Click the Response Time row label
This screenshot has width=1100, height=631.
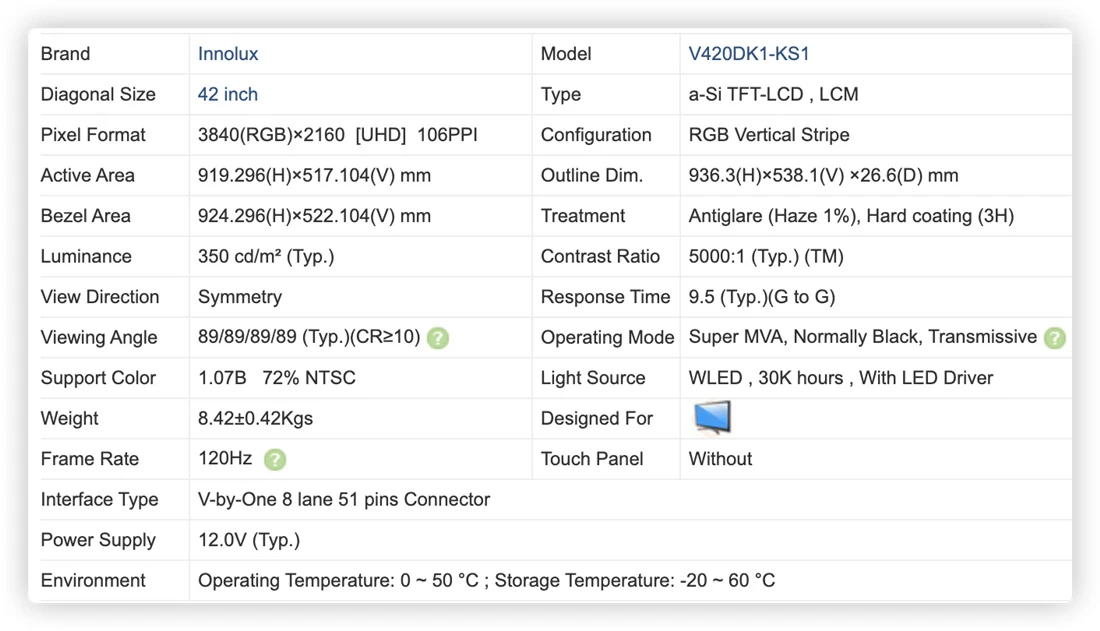pos(605,297)
